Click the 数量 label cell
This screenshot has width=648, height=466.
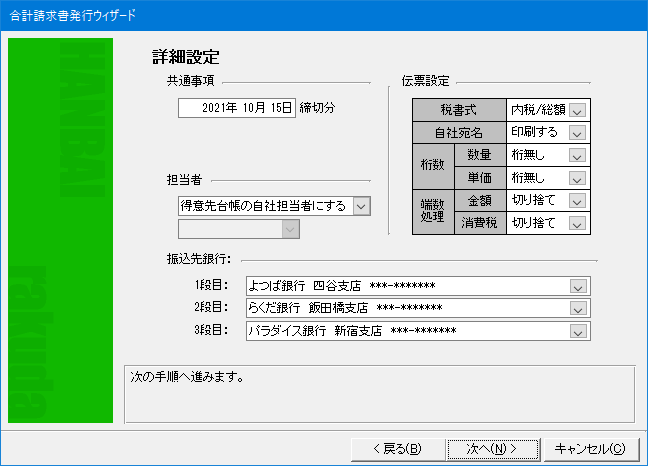pyautogui.click(x=480, y=155)
